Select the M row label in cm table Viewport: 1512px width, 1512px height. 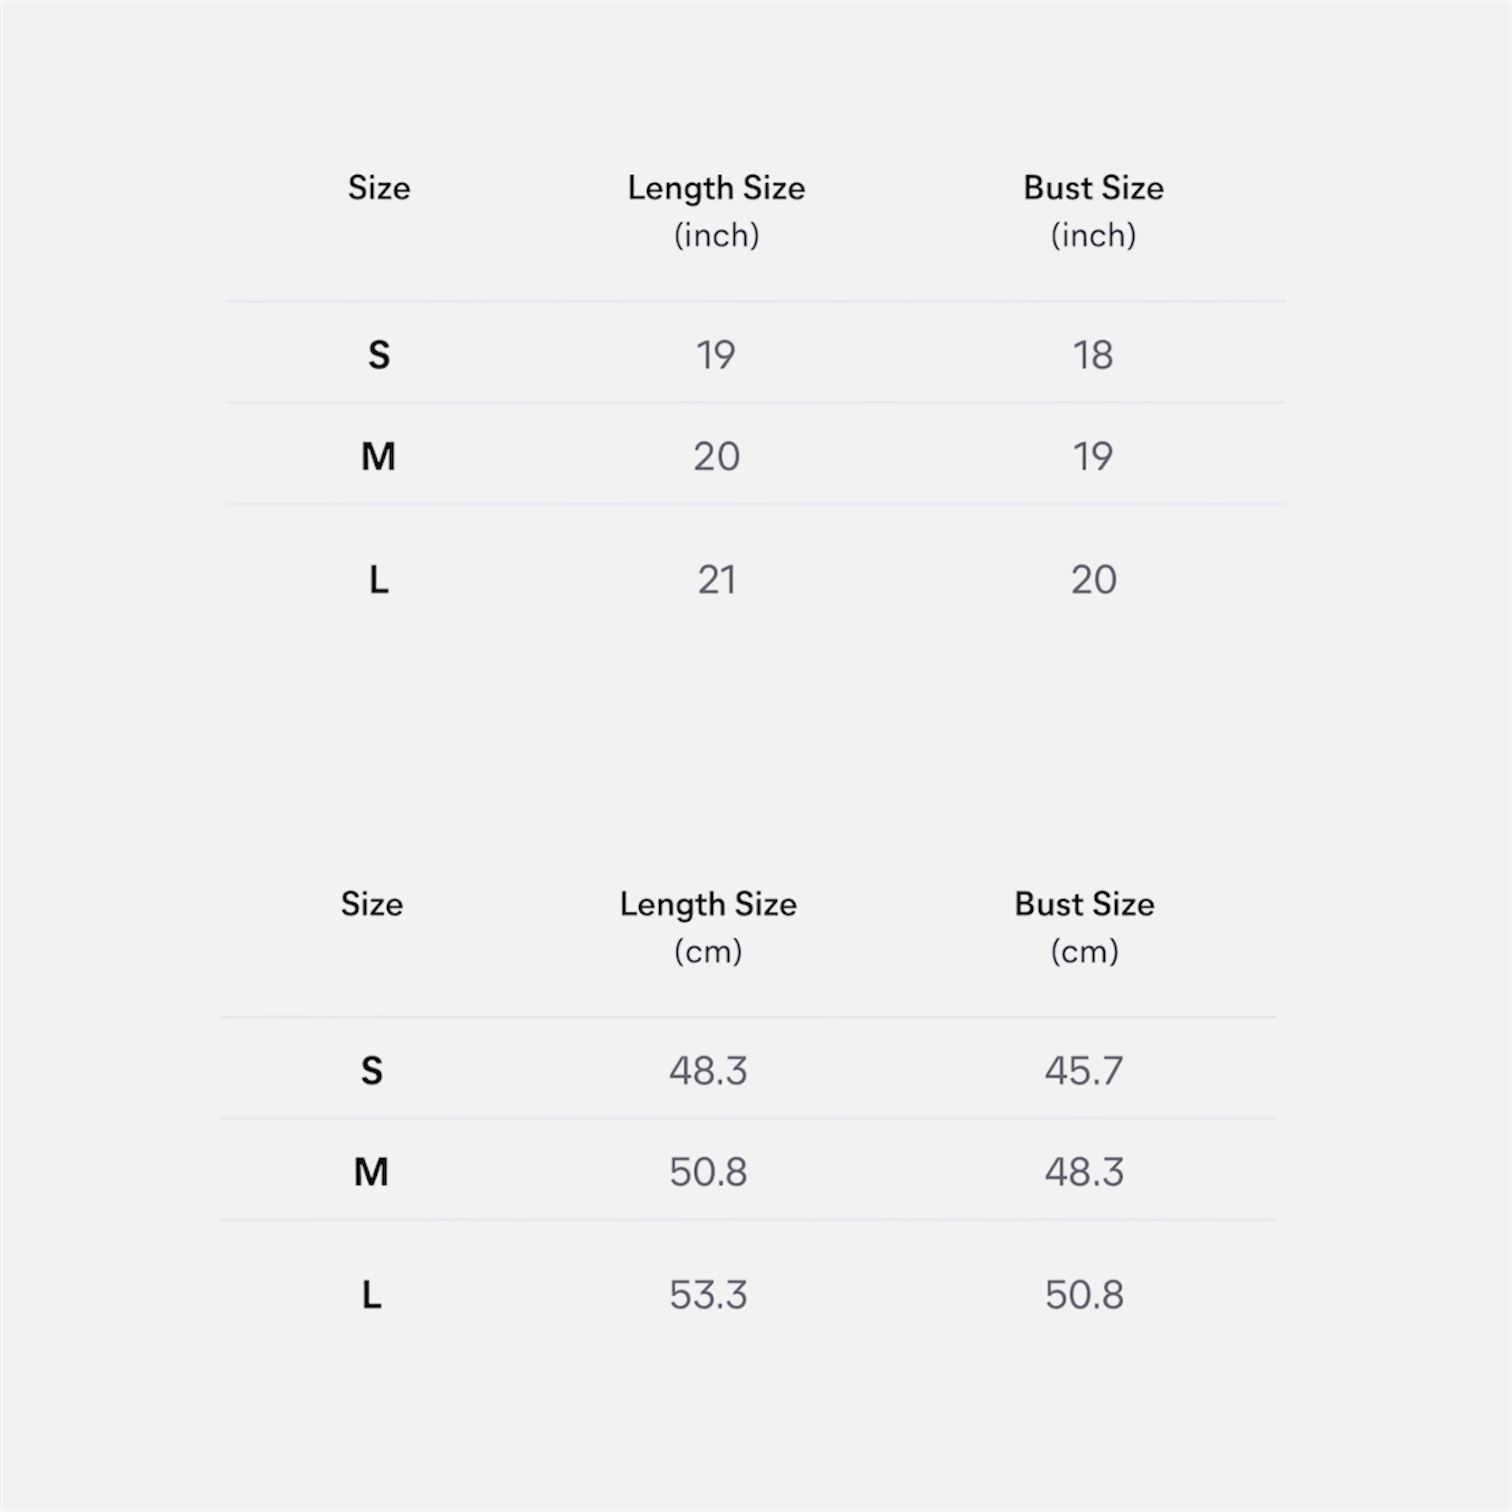tap(371, 1172)
